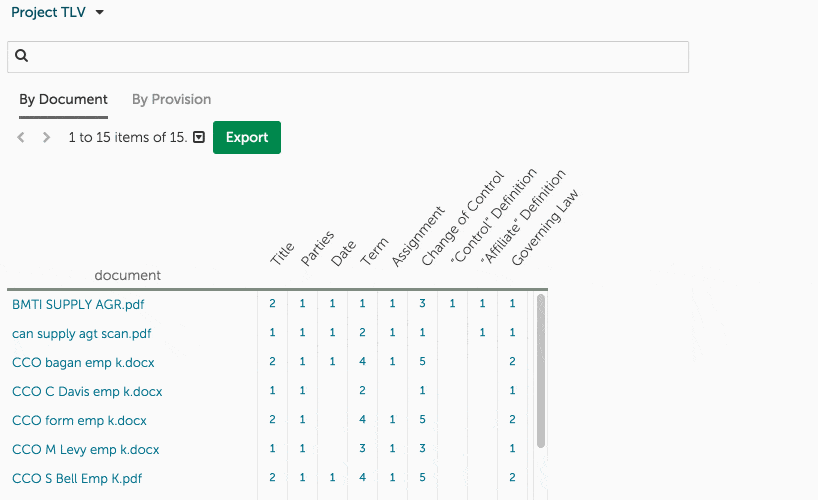818x500 pixels.
Task: Select the Date column header
Action: click(343, 254)
